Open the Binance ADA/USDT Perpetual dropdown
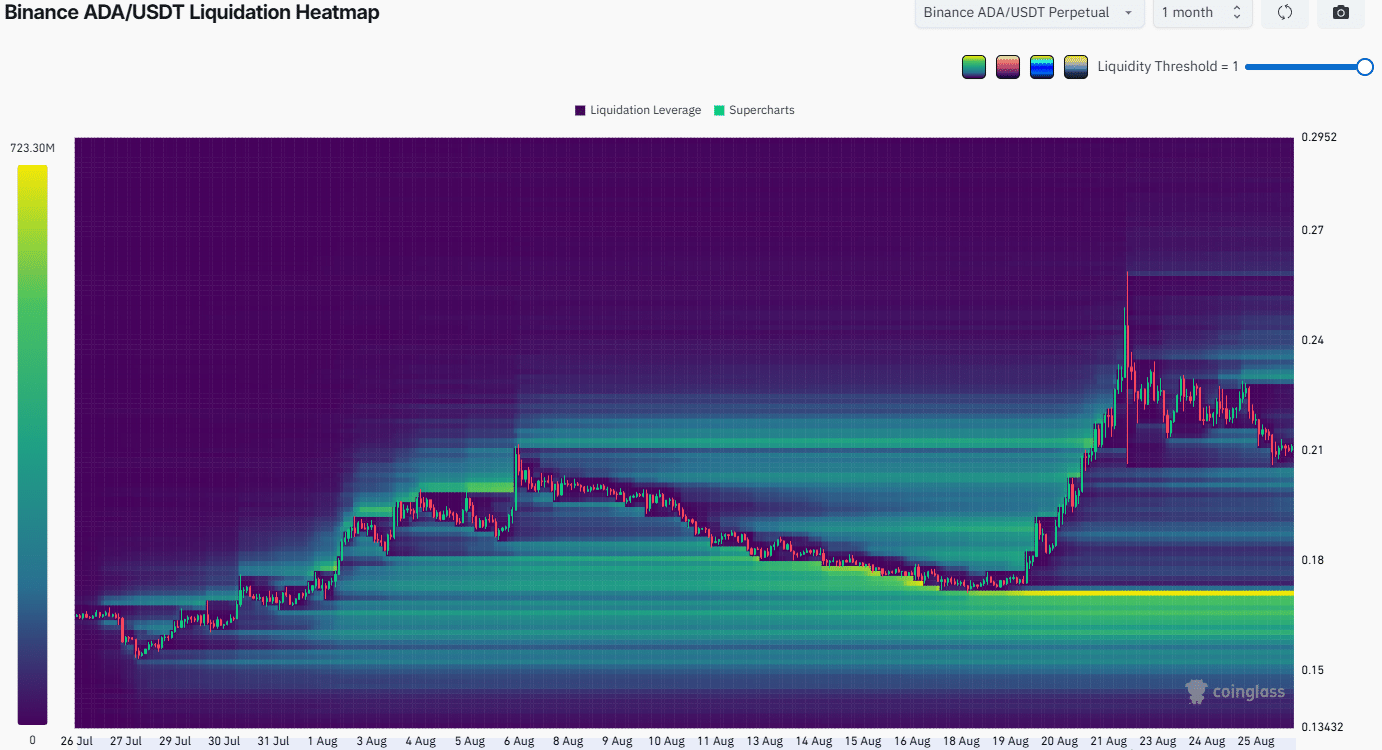This screenshot has height=750, width=1382. (1030, 13)
